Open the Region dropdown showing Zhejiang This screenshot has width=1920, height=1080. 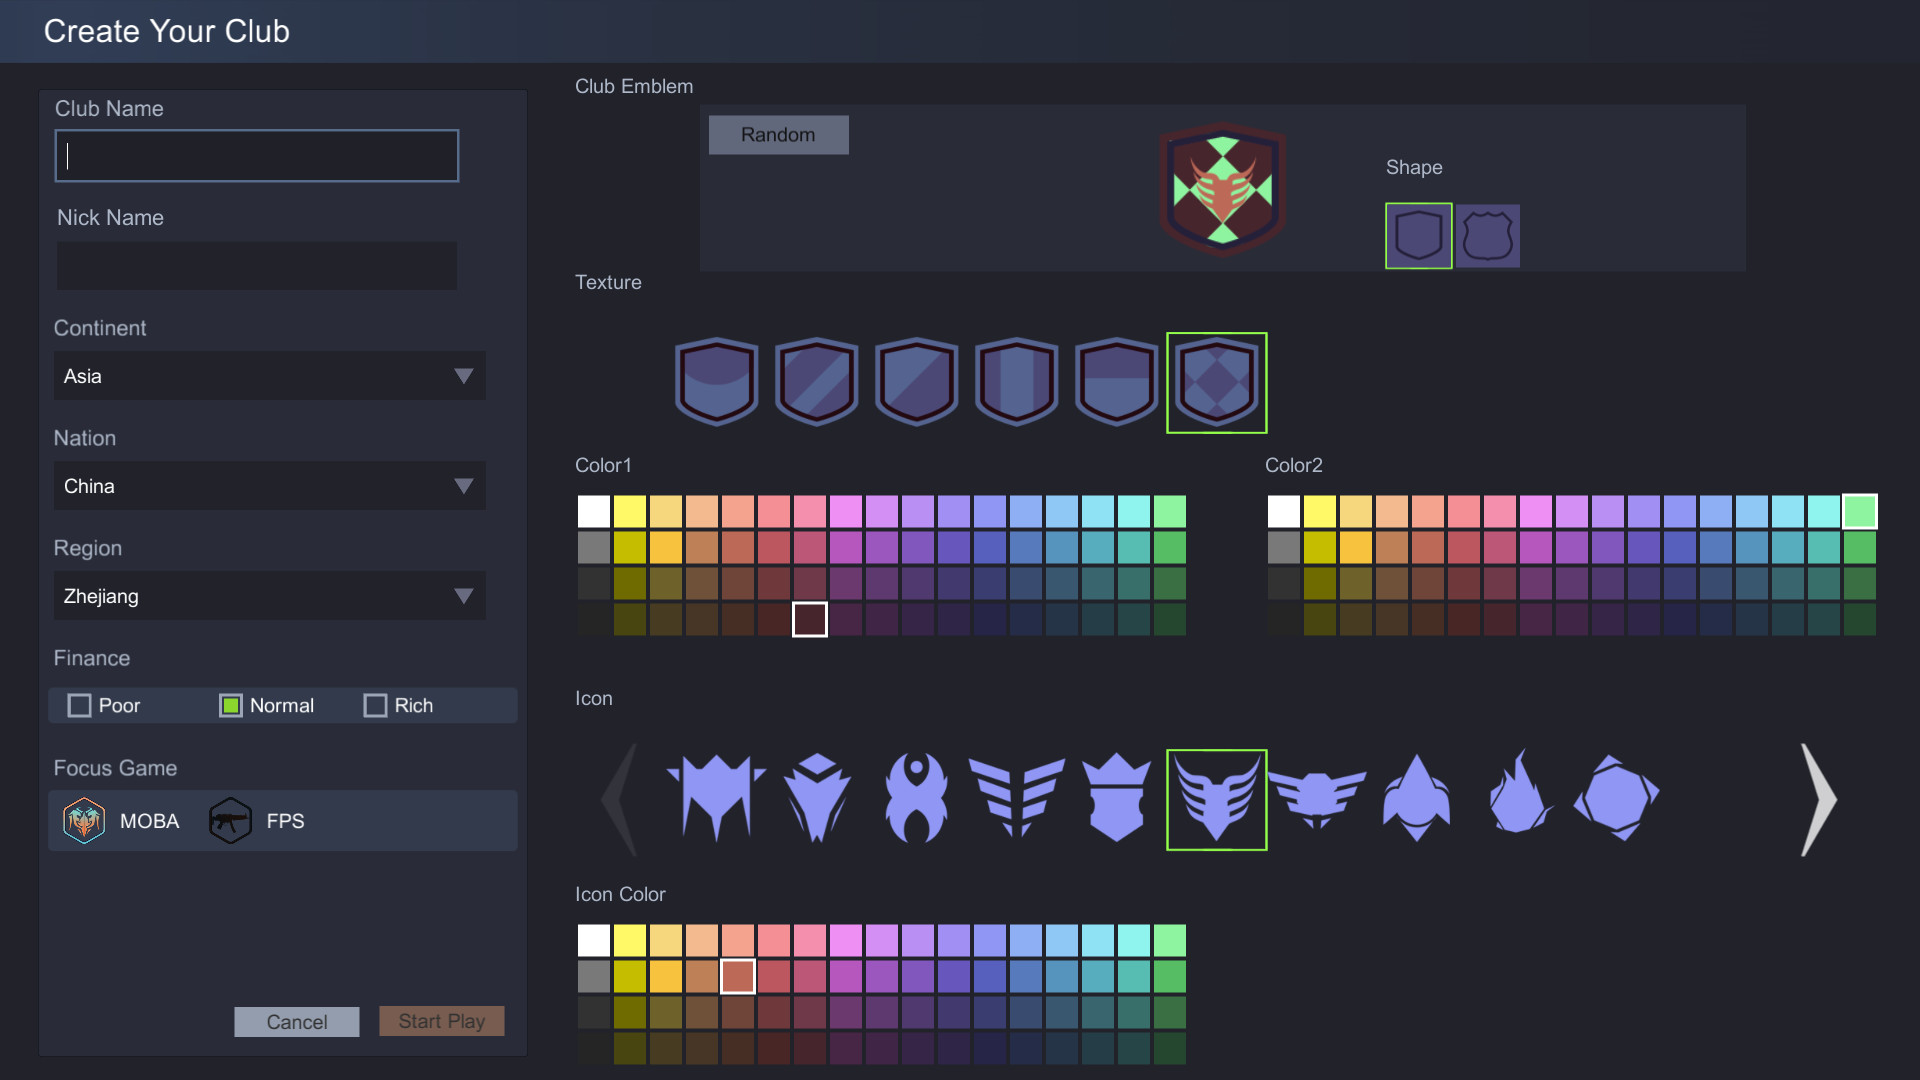point(269,596)
